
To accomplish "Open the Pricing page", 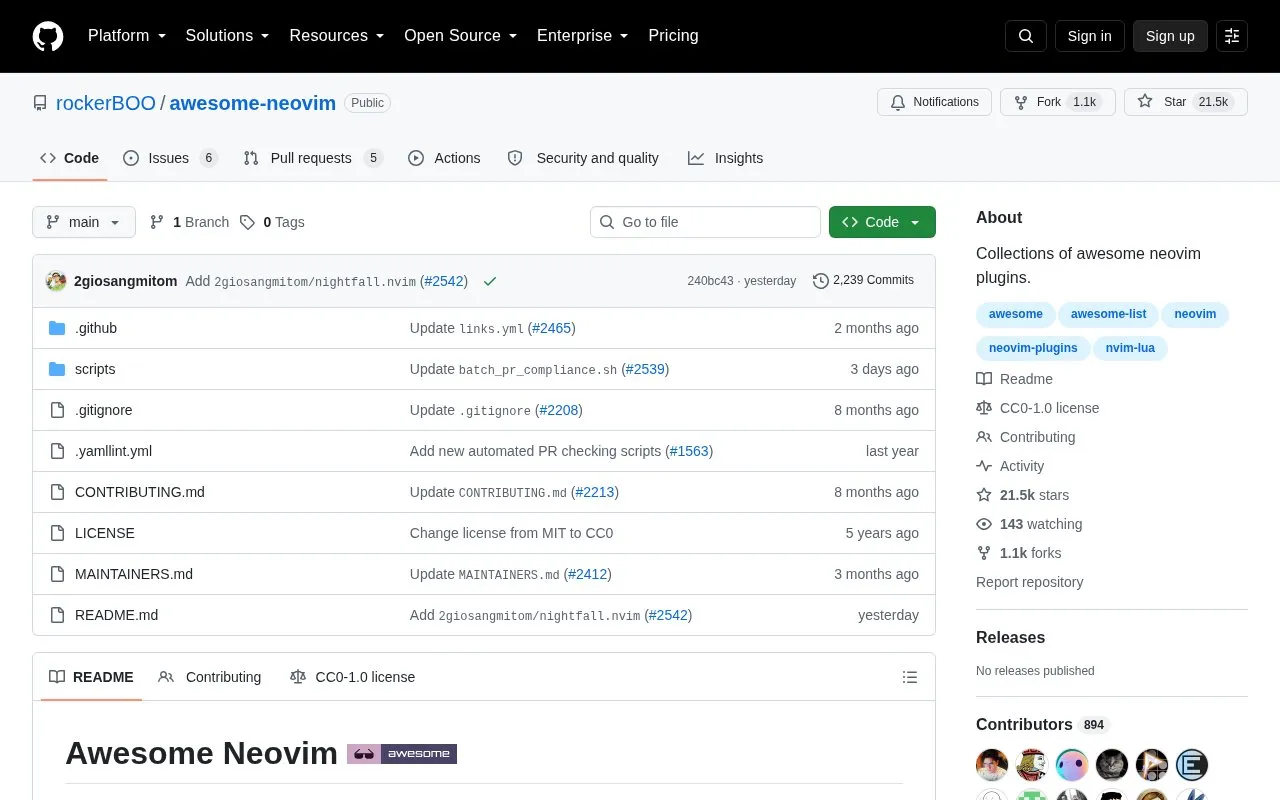I will pos(673,36).
